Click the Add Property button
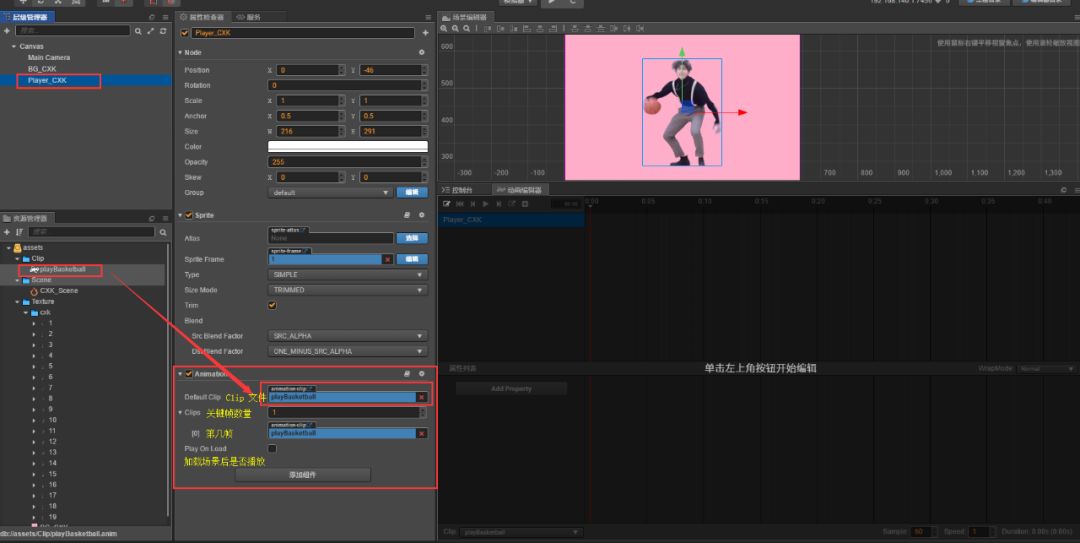Screen dimensions: 1080x543 (x=511, y=389)
